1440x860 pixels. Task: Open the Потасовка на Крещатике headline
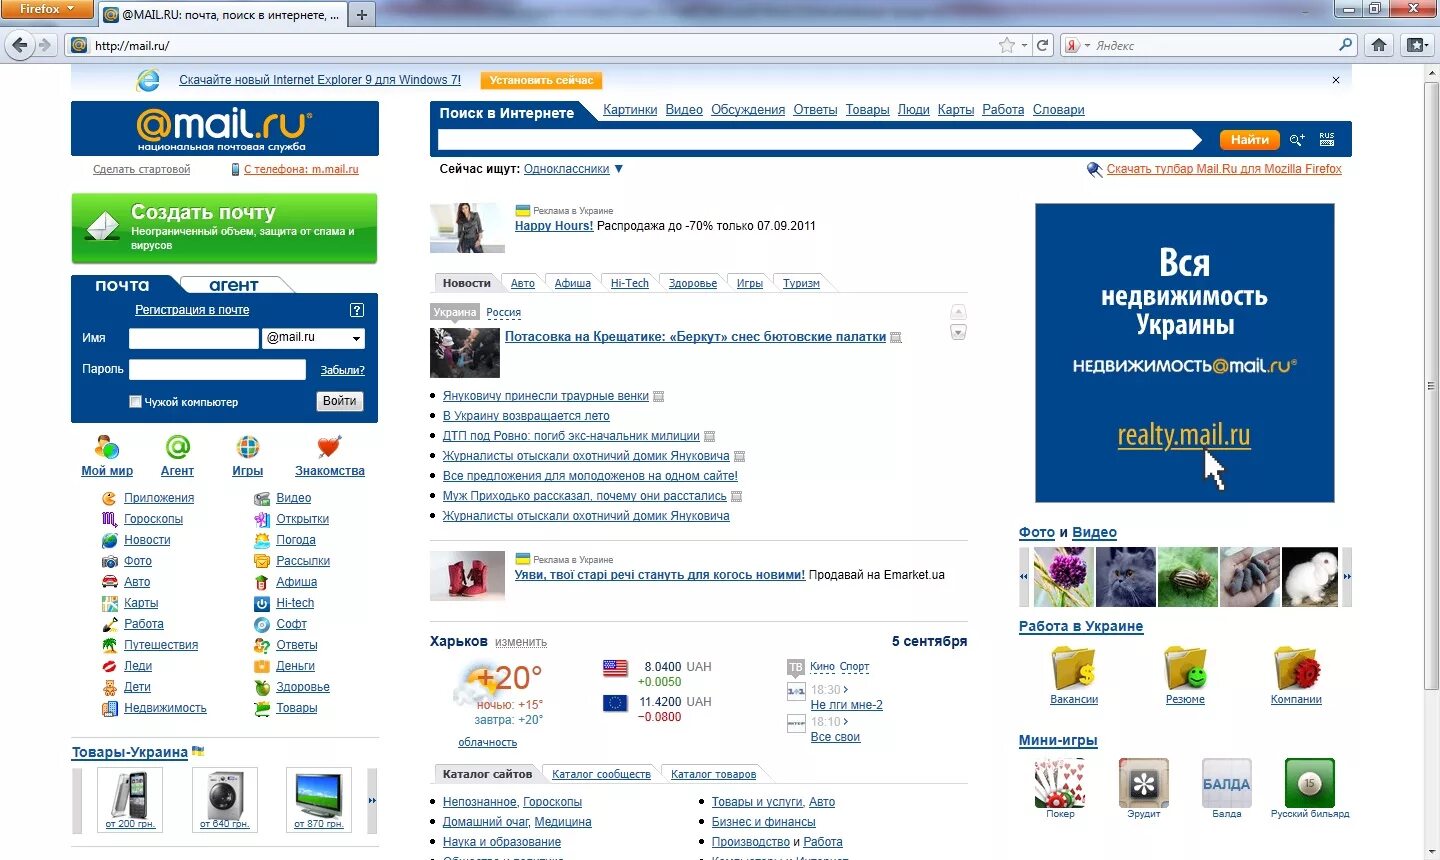[695, 337]
